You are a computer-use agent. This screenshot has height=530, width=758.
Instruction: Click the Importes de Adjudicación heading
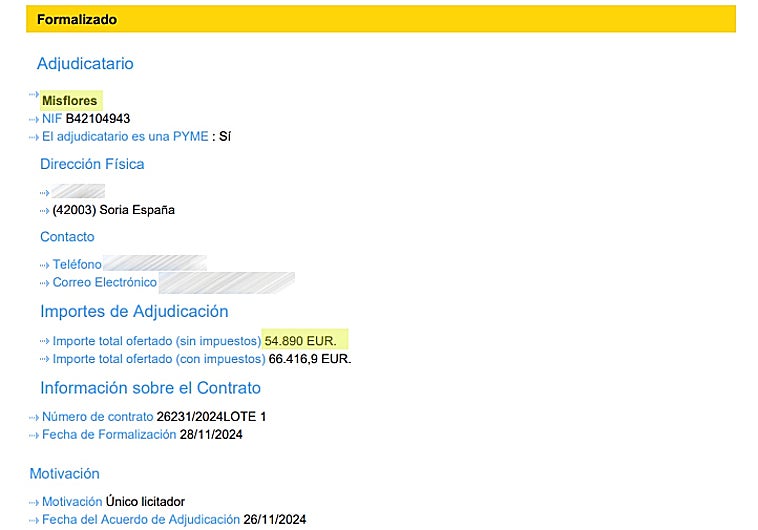pyautogui.click(x=134, y=311)
